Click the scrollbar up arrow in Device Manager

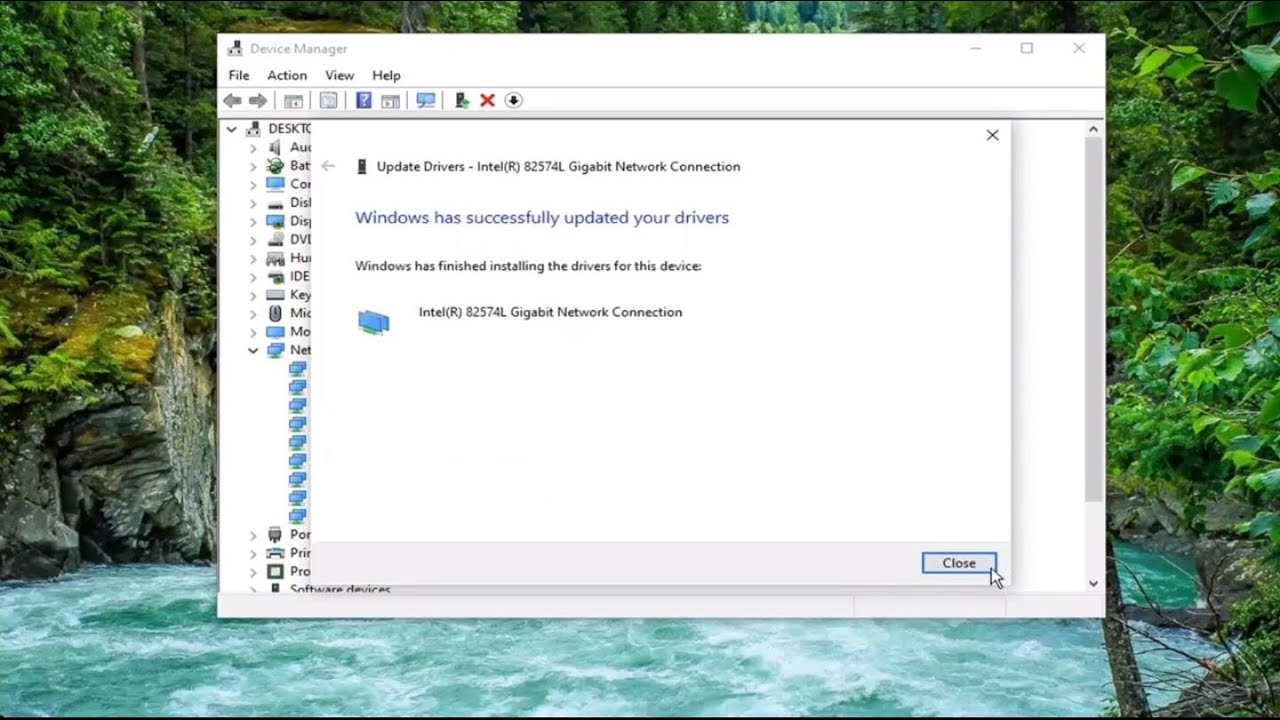tap(1093, 129)
